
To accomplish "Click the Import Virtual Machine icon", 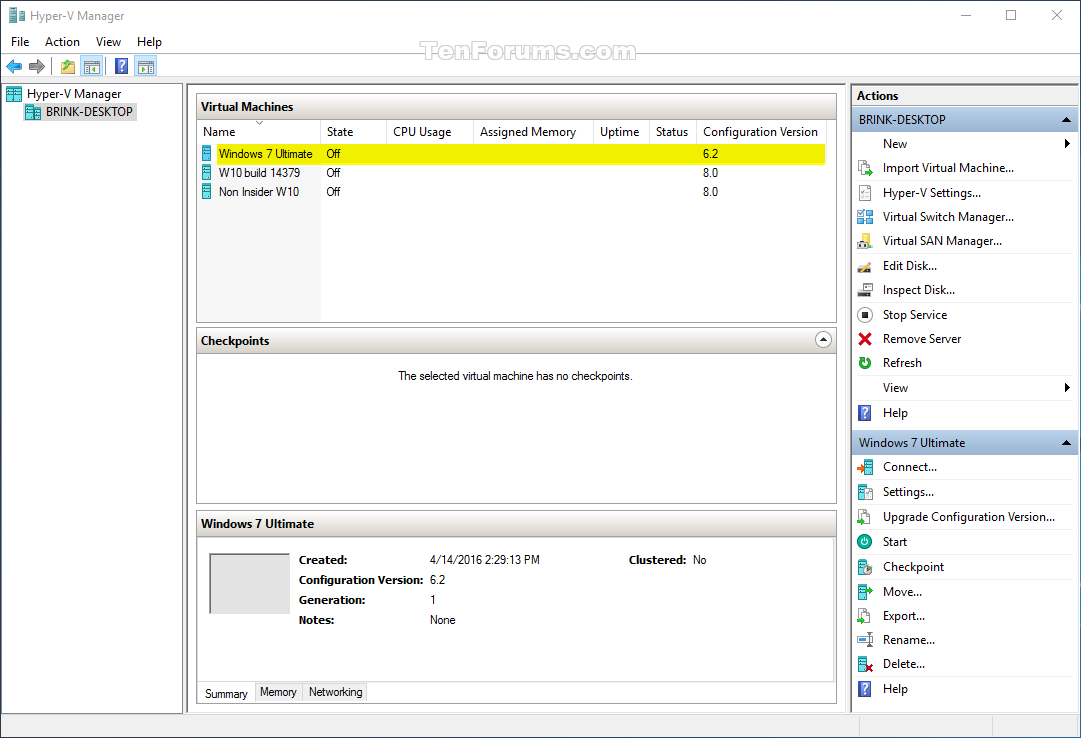I will [x=865, y=168].
